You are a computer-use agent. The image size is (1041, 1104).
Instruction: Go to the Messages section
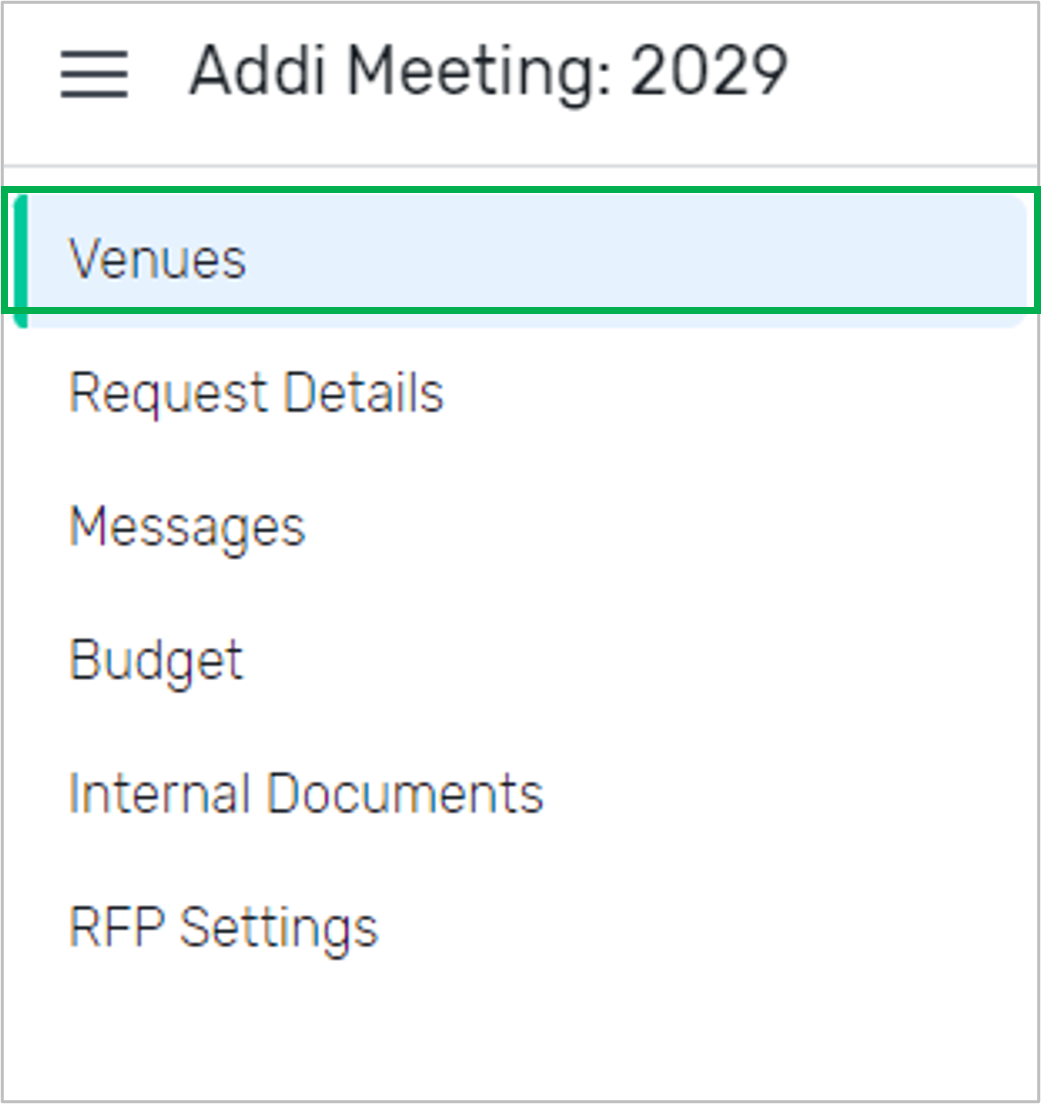pyautogui.click(x=187, y=526)
